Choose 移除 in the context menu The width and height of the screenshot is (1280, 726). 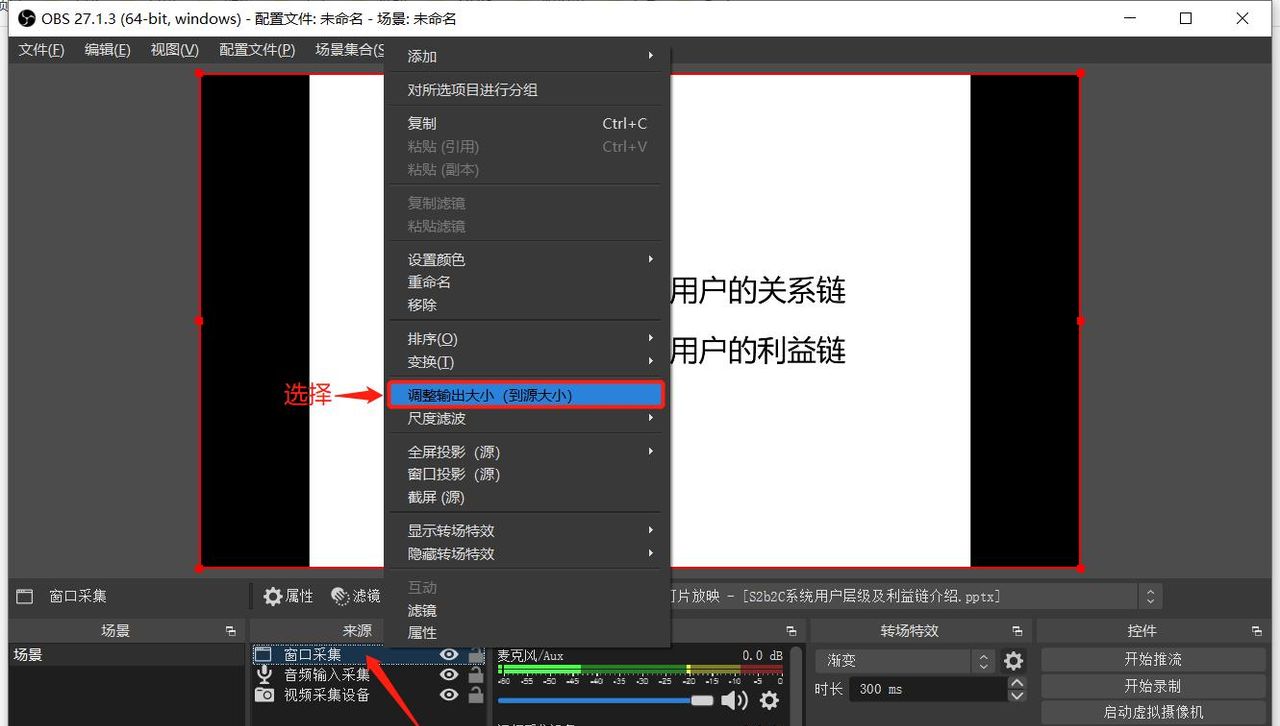pos(527,305)
